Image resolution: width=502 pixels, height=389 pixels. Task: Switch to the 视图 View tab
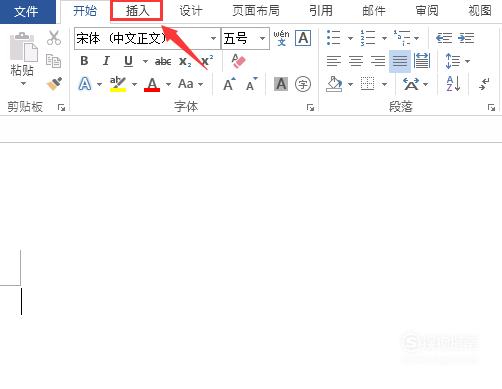pyautogui.click(x=480, y=11)
